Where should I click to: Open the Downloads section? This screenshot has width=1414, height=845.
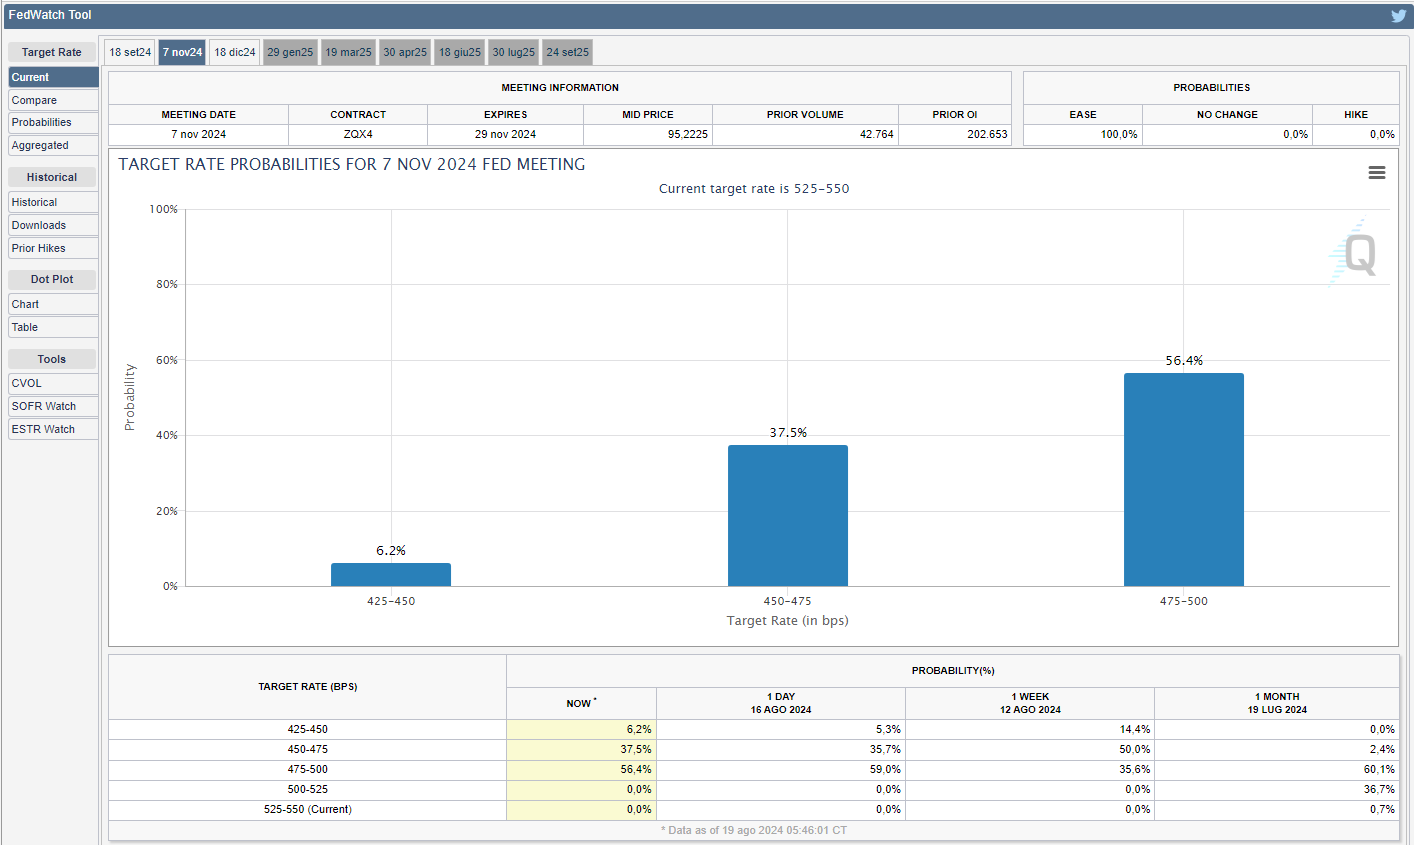point(53,225)
